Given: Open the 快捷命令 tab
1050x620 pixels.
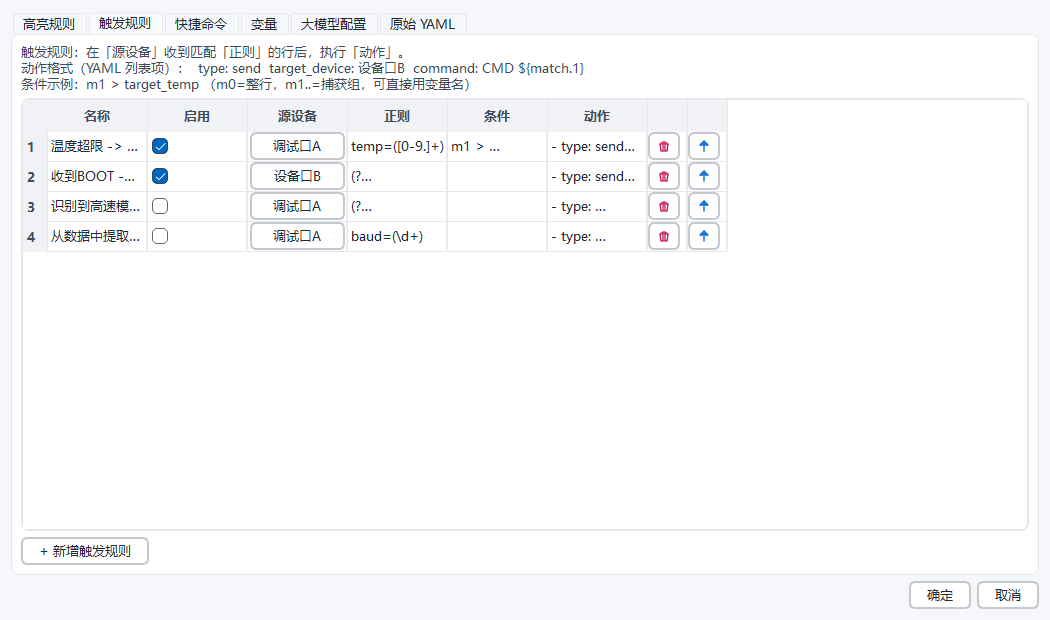Looking at the screenshot, I should pyautogui.click(x=201, y=24).
